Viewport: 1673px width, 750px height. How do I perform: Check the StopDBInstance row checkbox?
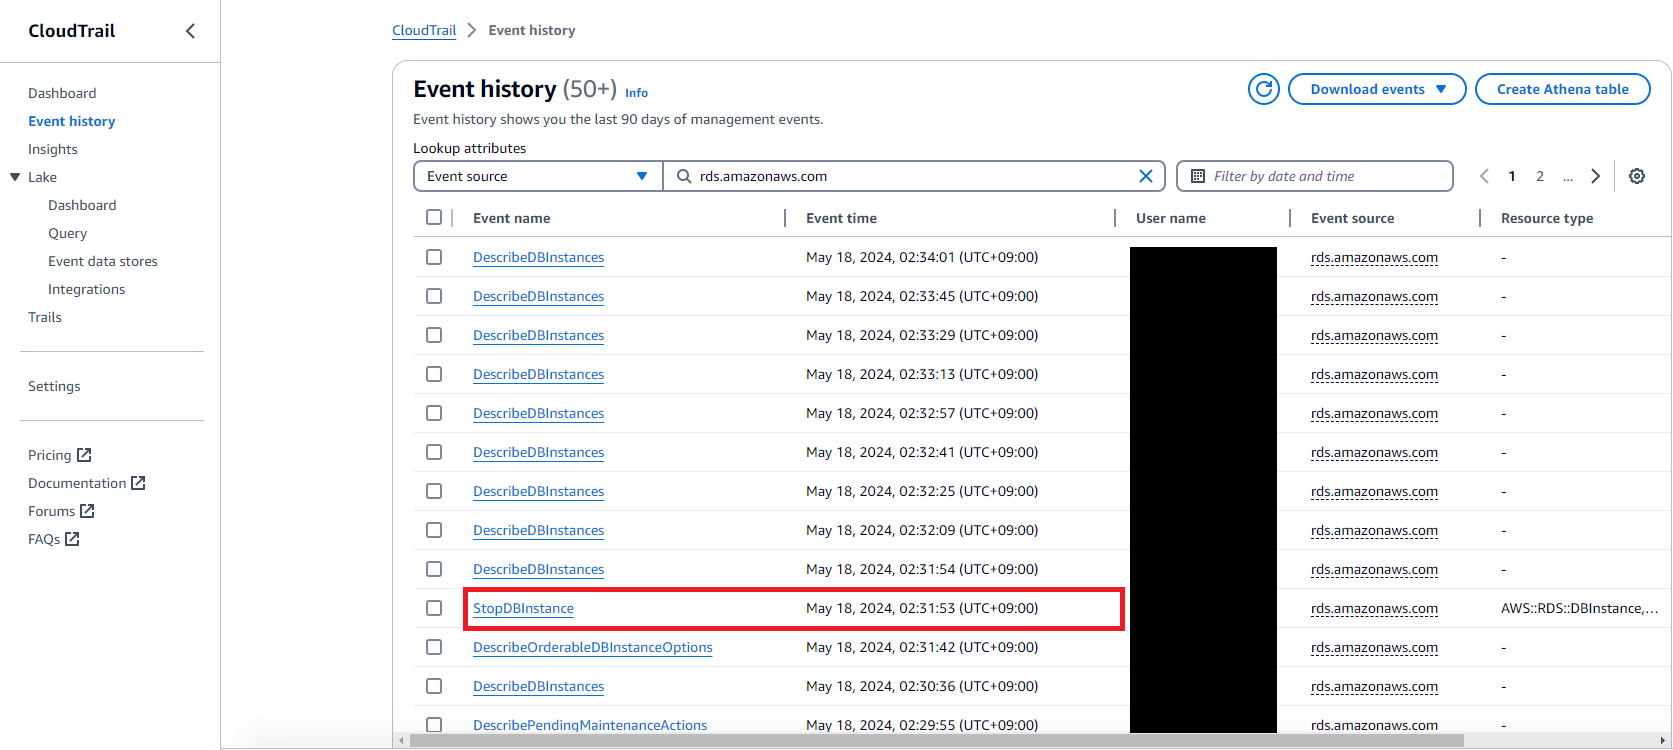click(x=434, y=608)
